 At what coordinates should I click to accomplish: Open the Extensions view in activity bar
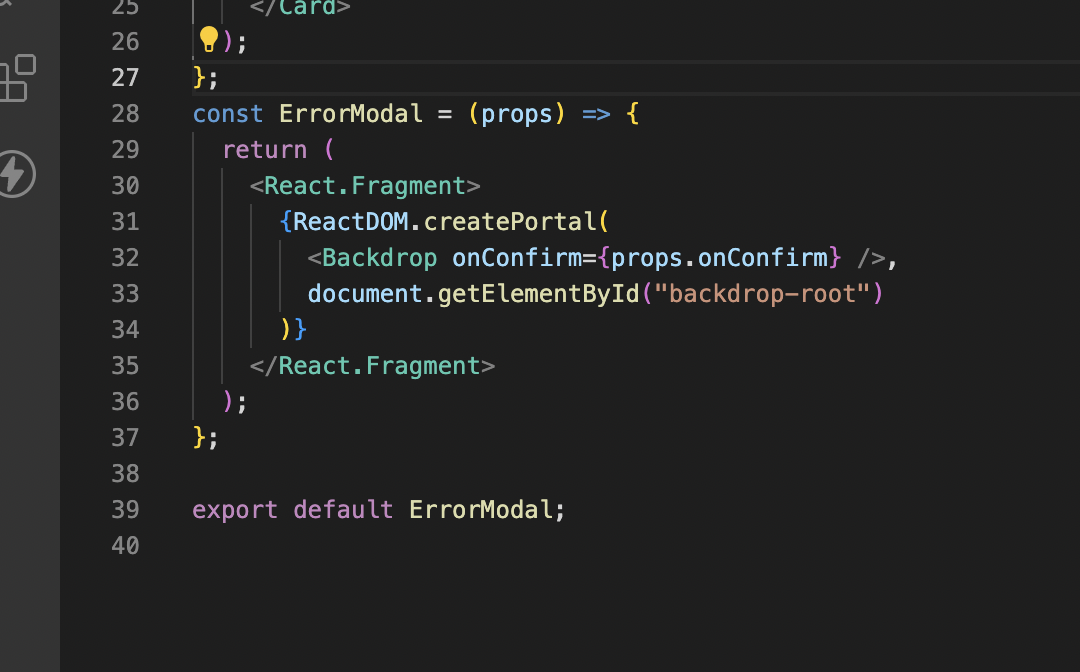click(x=17, y=78)
